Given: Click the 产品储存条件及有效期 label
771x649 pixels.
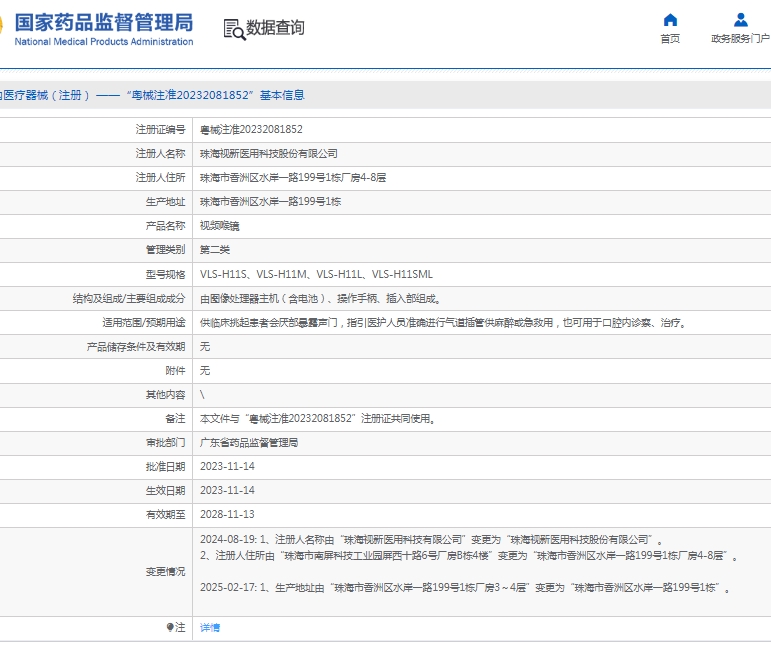Looking at the screenshot, I should point(136,347).
